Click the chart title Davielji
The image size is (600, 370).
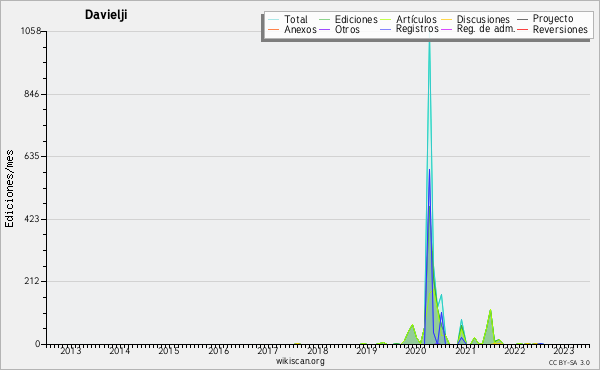[x=106, y=15]
